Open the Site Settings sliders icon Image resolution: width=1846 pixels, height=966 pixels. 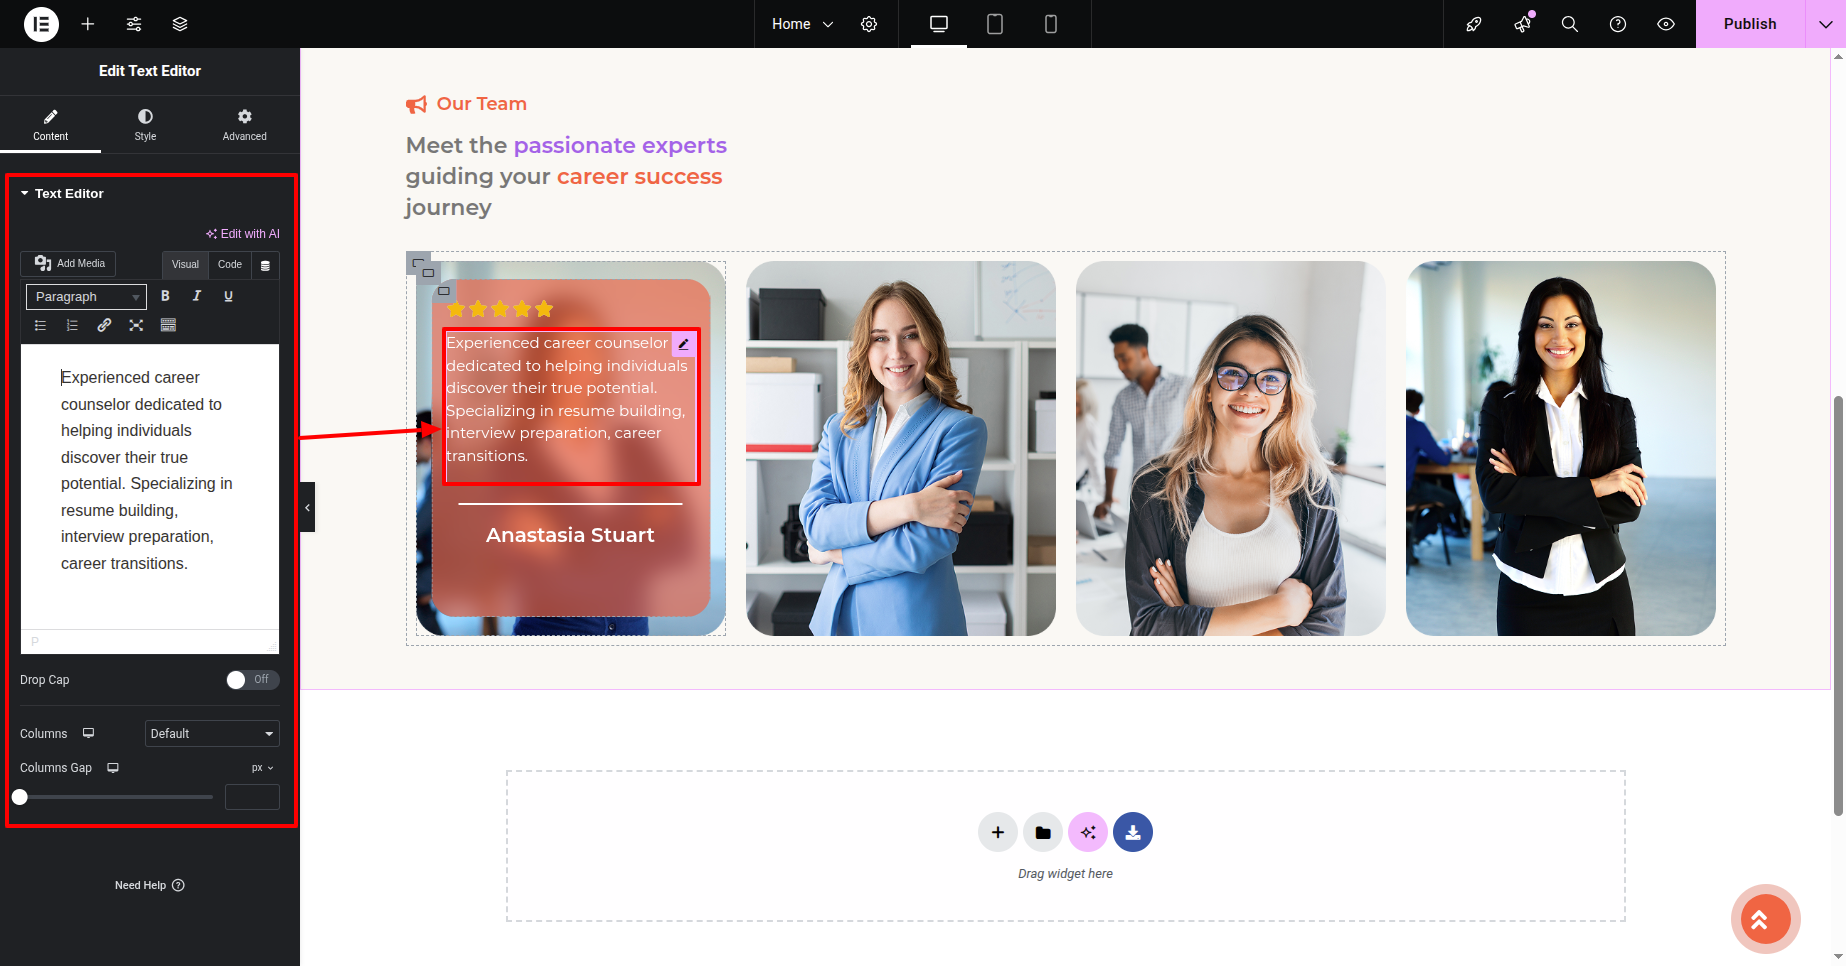[134, 24]
